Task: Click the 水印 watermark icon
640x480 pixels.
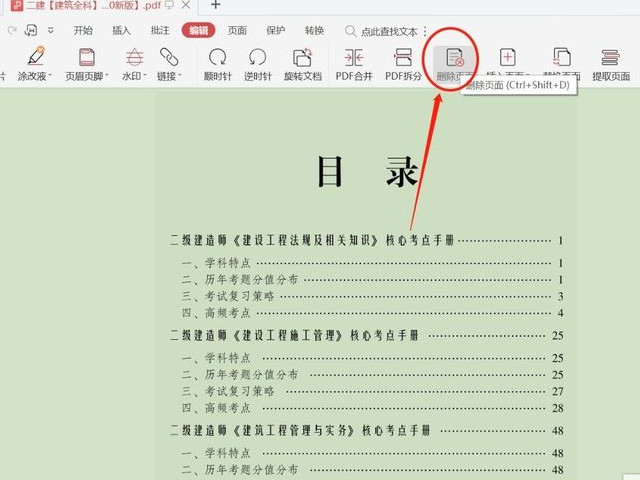Action: tap(134, 57)
